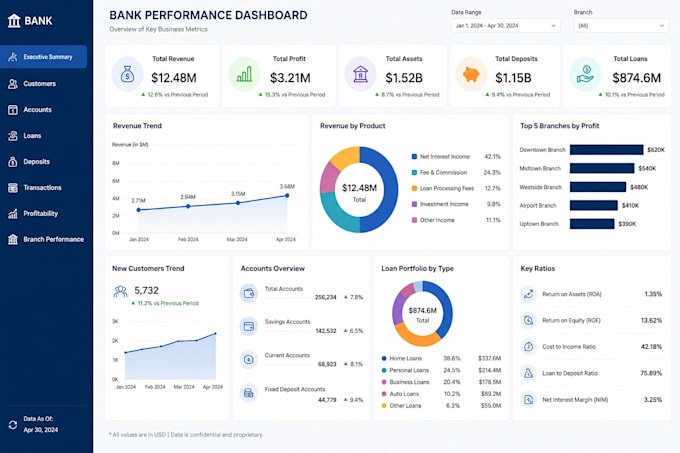Click the 256,234 total accounts figure
680x453 pixels.
pos(326,297)
